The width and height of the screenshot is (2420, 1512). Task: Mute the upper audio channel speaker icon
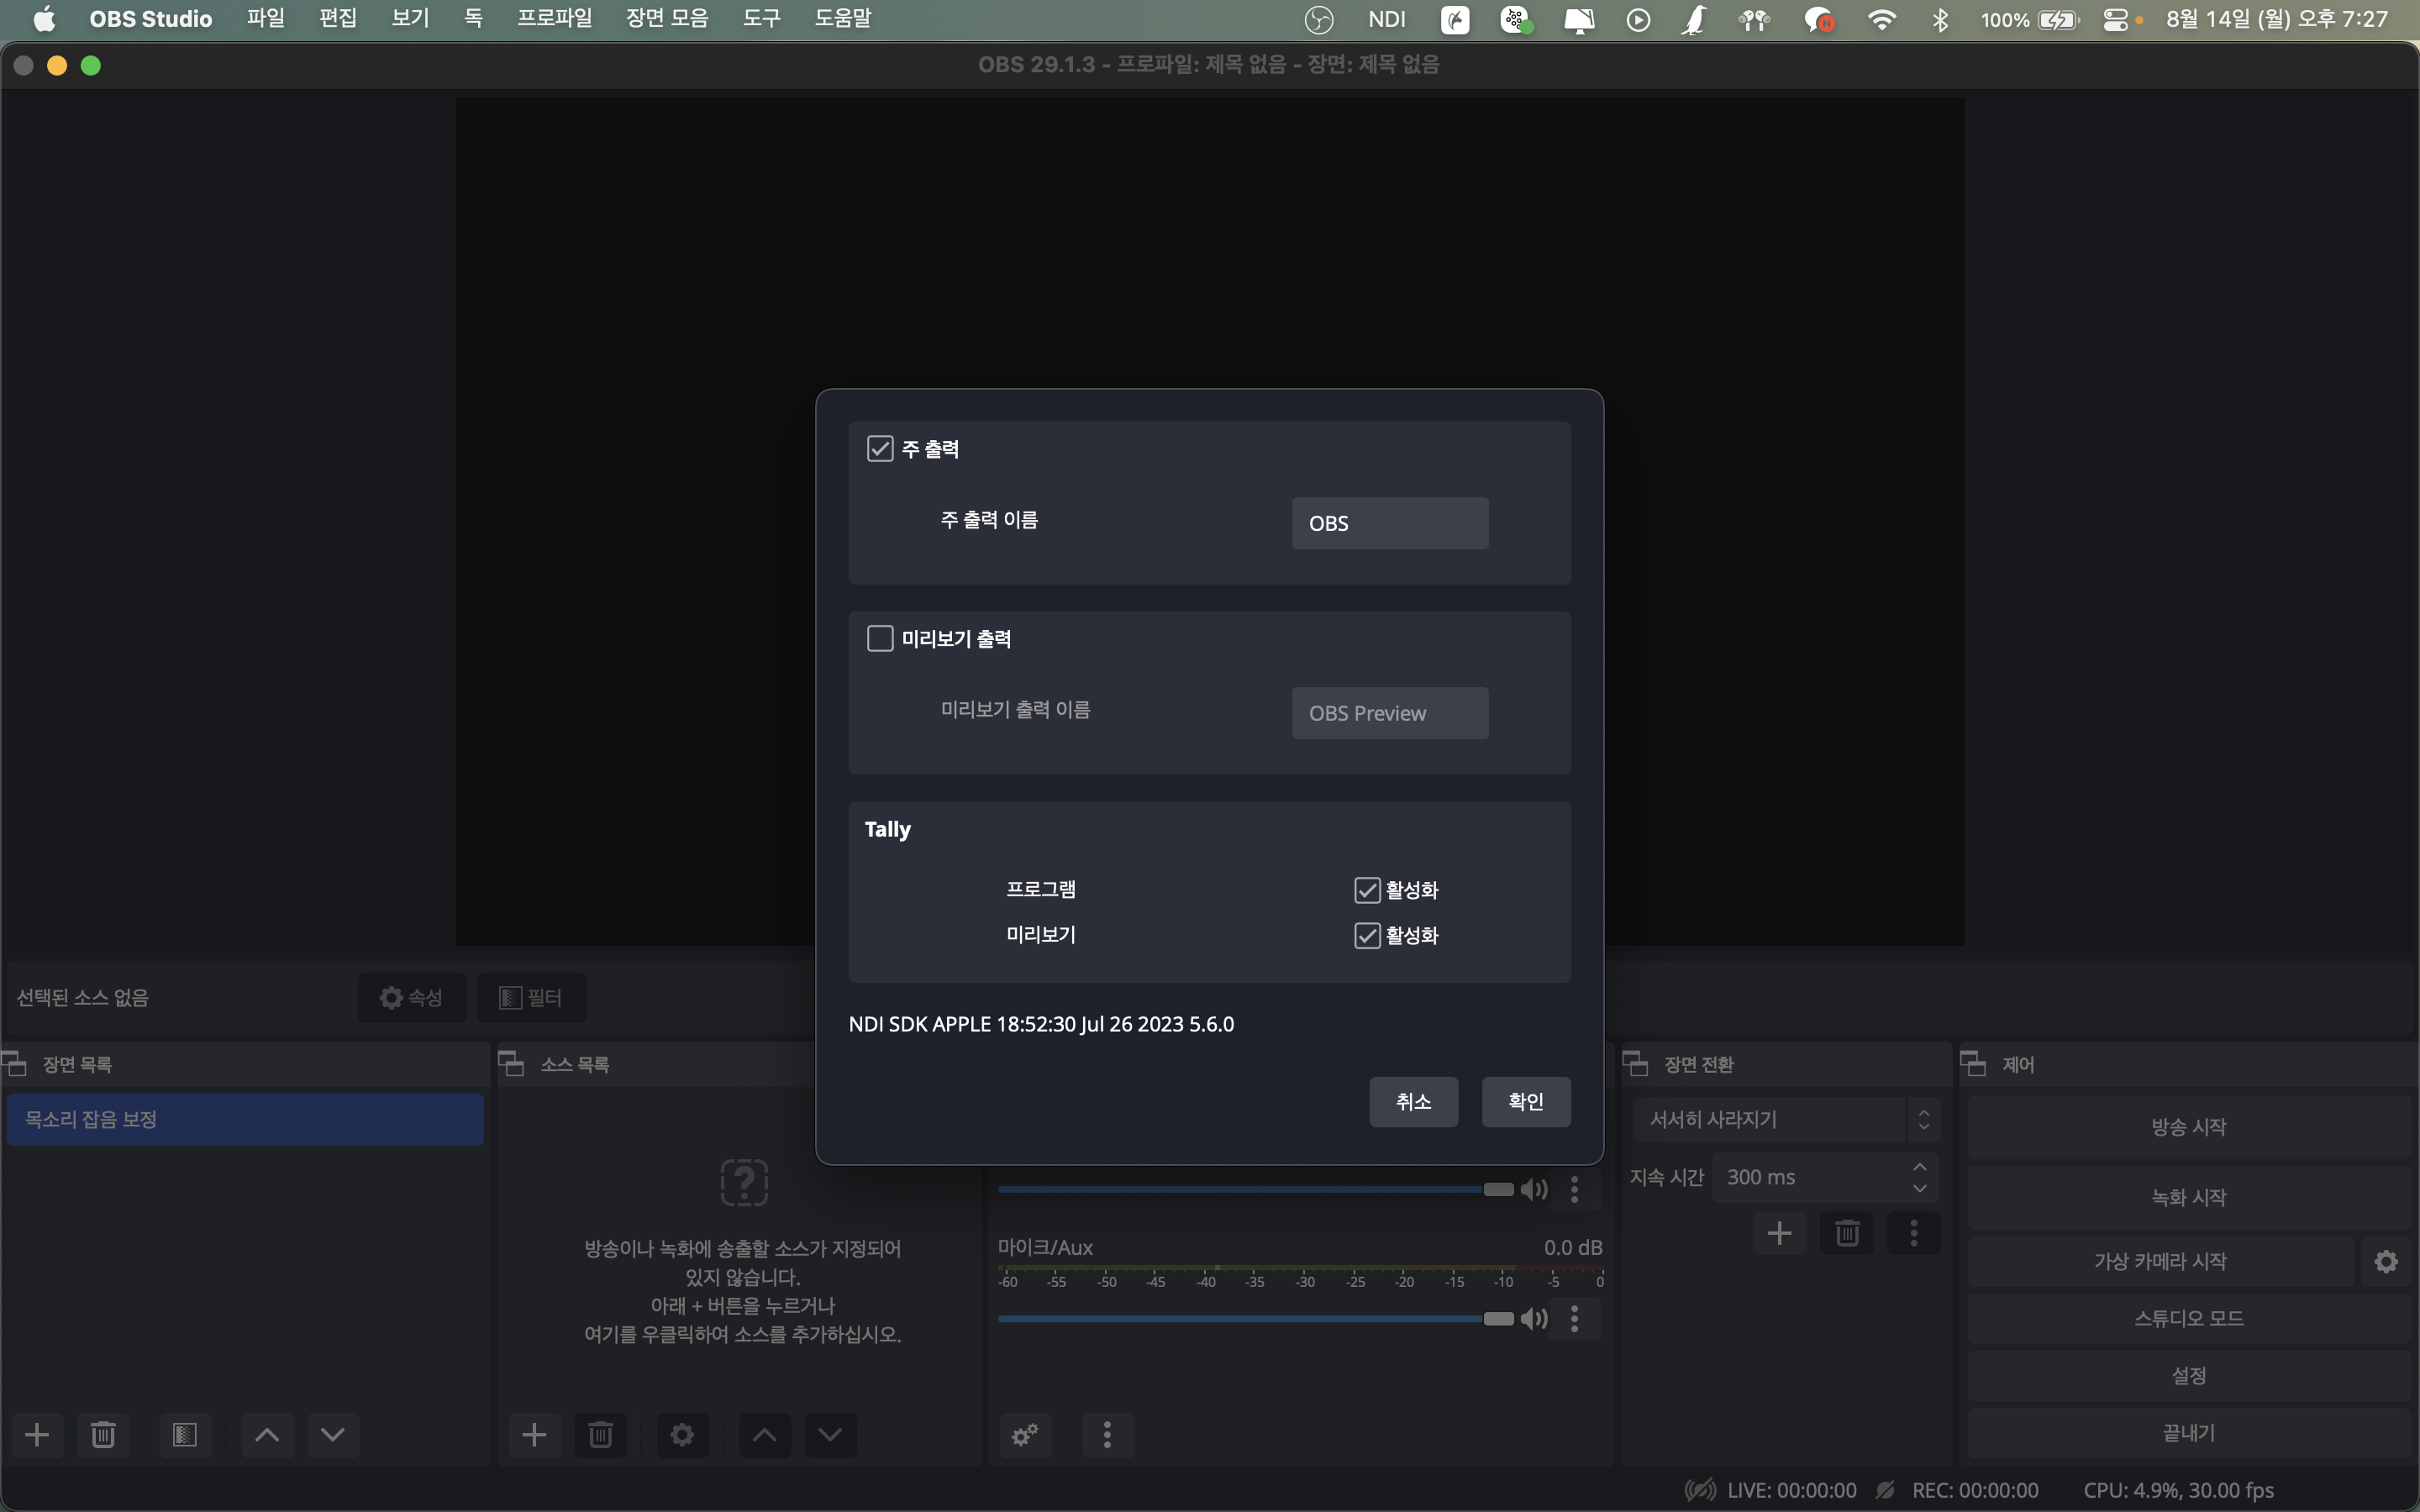(1534, 1189)
